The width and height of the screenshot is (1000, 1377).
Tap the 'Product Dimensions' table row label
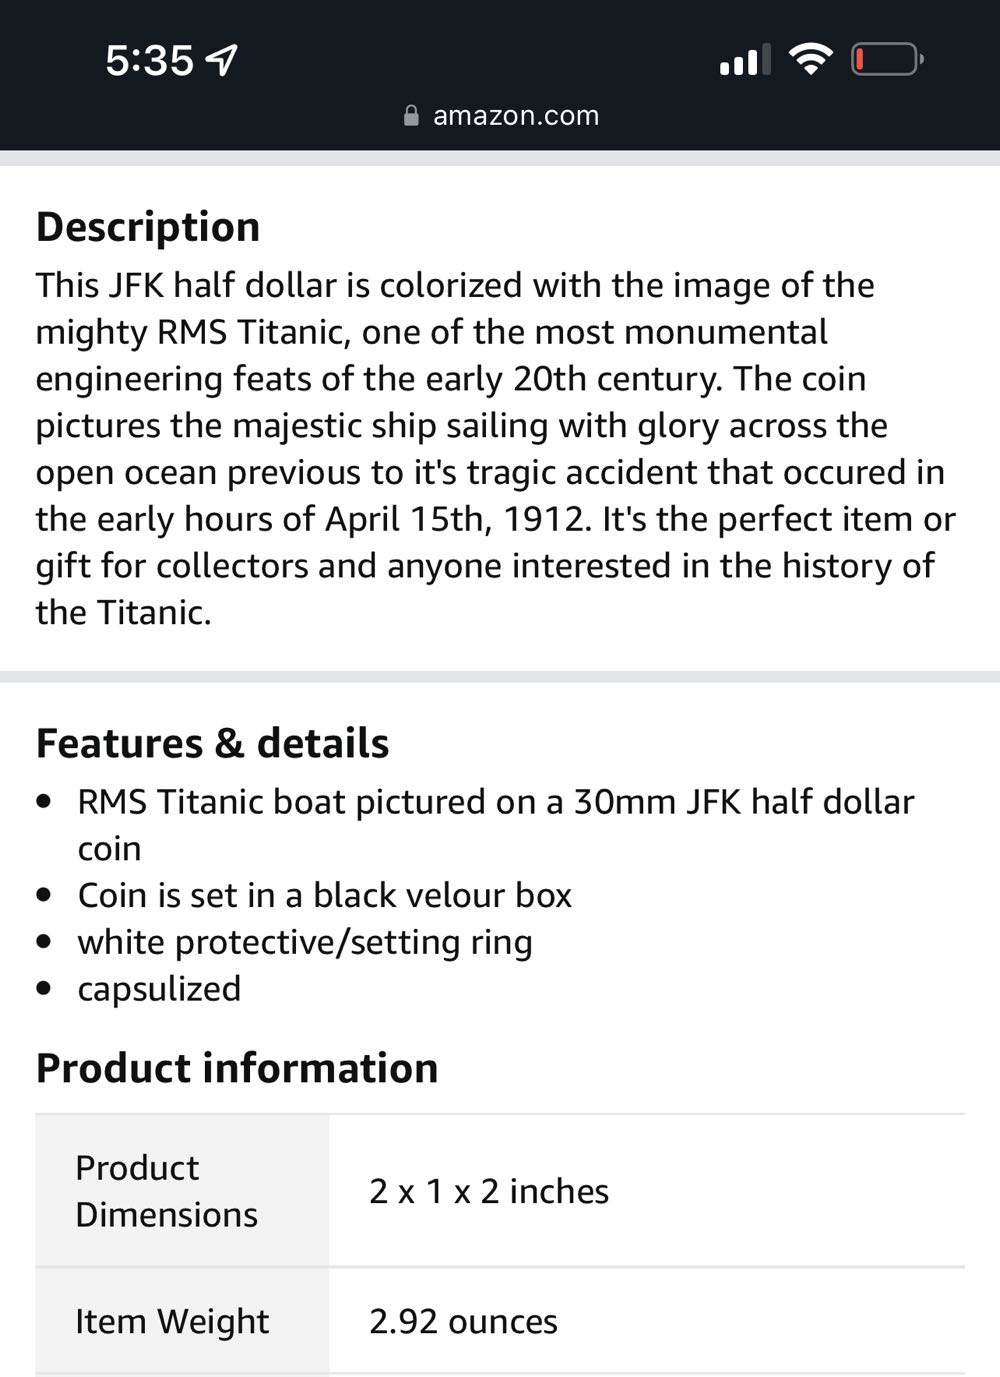(x=166, y=1190)
